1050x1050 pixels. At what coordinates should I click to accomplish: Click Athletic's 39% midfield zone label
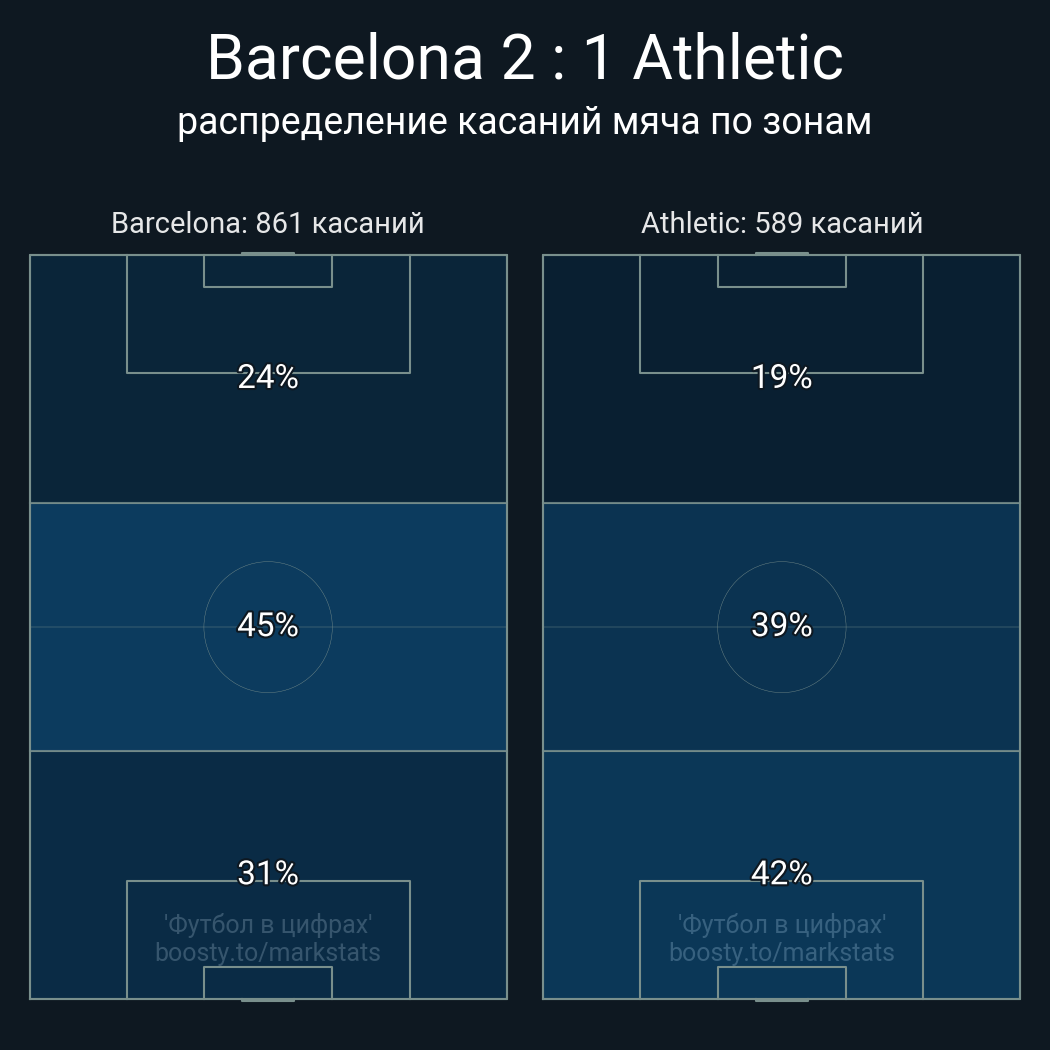coord(782,625)
